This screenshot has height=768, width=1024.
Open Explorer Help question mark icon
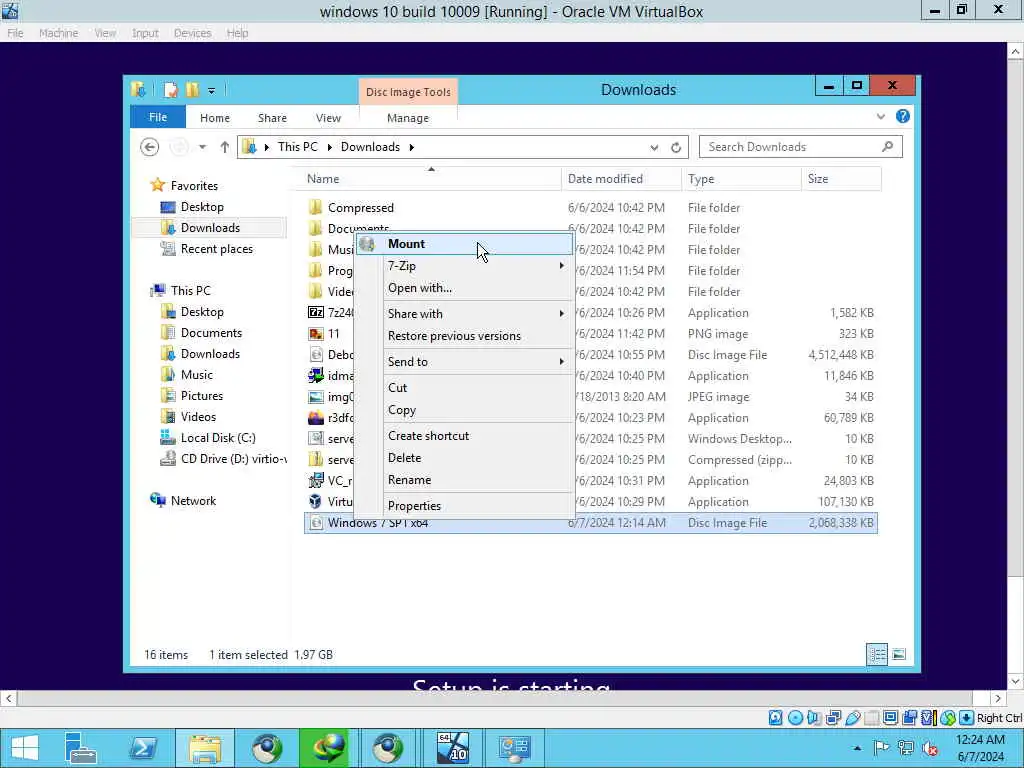coord(903,116)
